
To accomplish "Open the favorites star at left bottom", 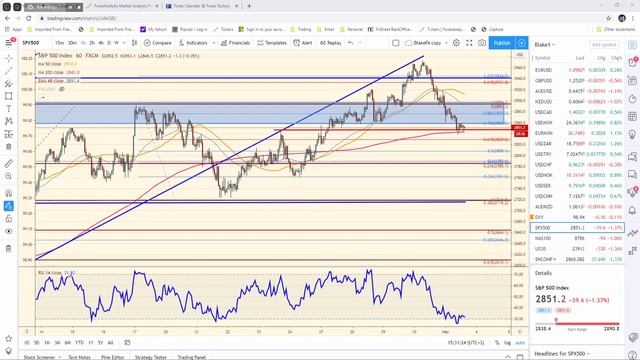I will click(x=9, y=338).
